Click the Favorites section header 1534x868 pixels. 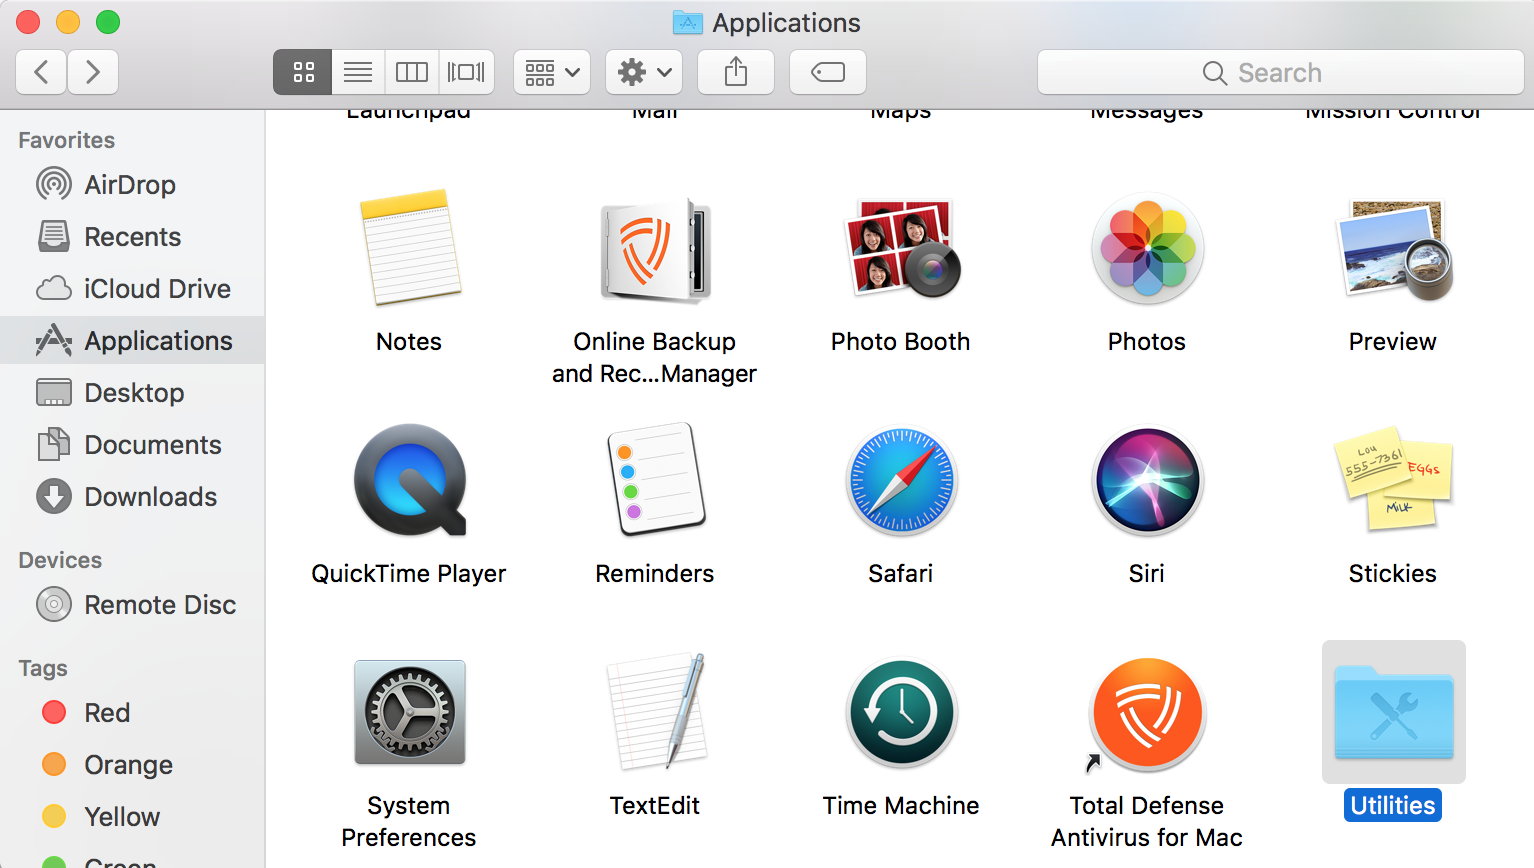point(67,140)
